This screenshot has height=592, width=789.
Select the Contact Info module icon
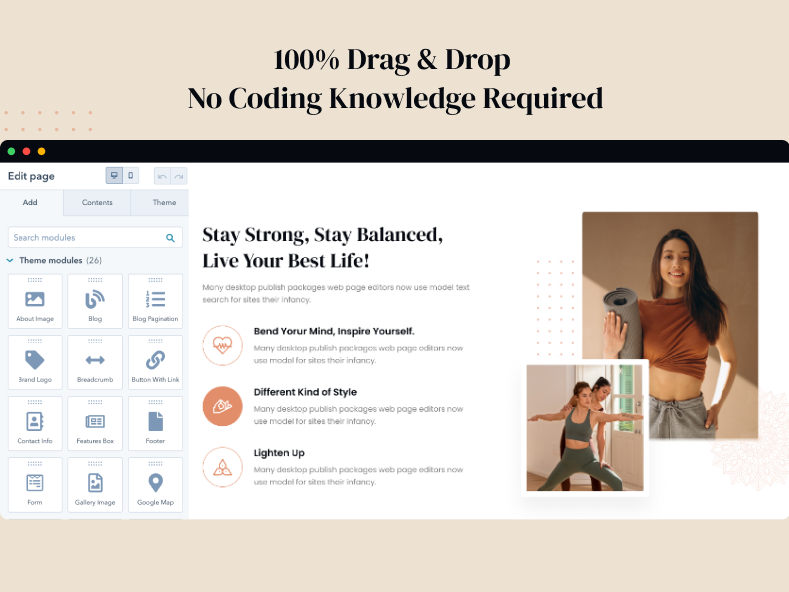(35, 421)
